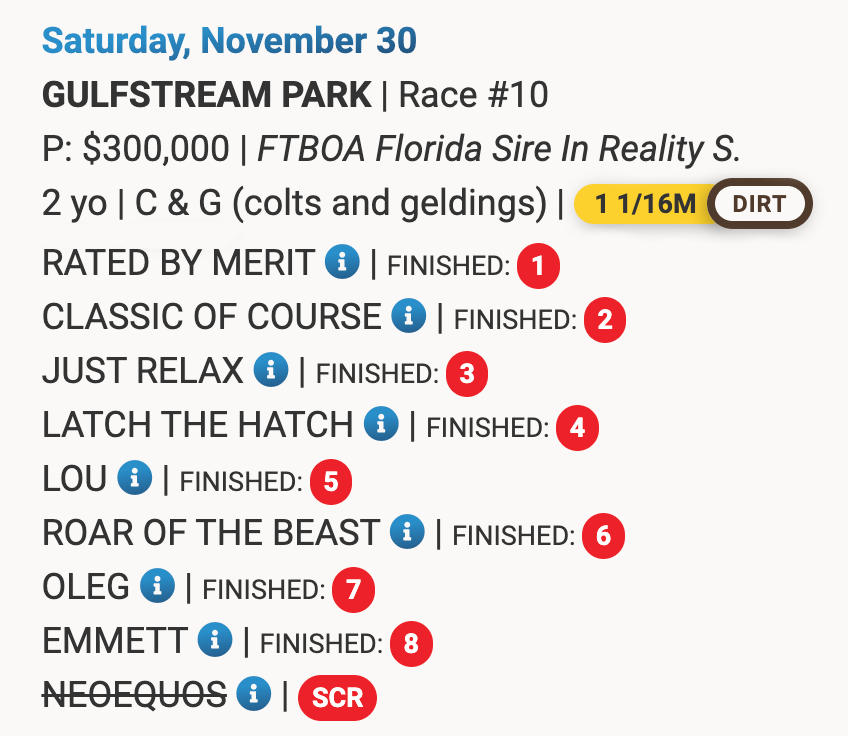Select the finish position 5 badge
The width and height of the screenshot is (848, 736).
(x=330, y=482)
